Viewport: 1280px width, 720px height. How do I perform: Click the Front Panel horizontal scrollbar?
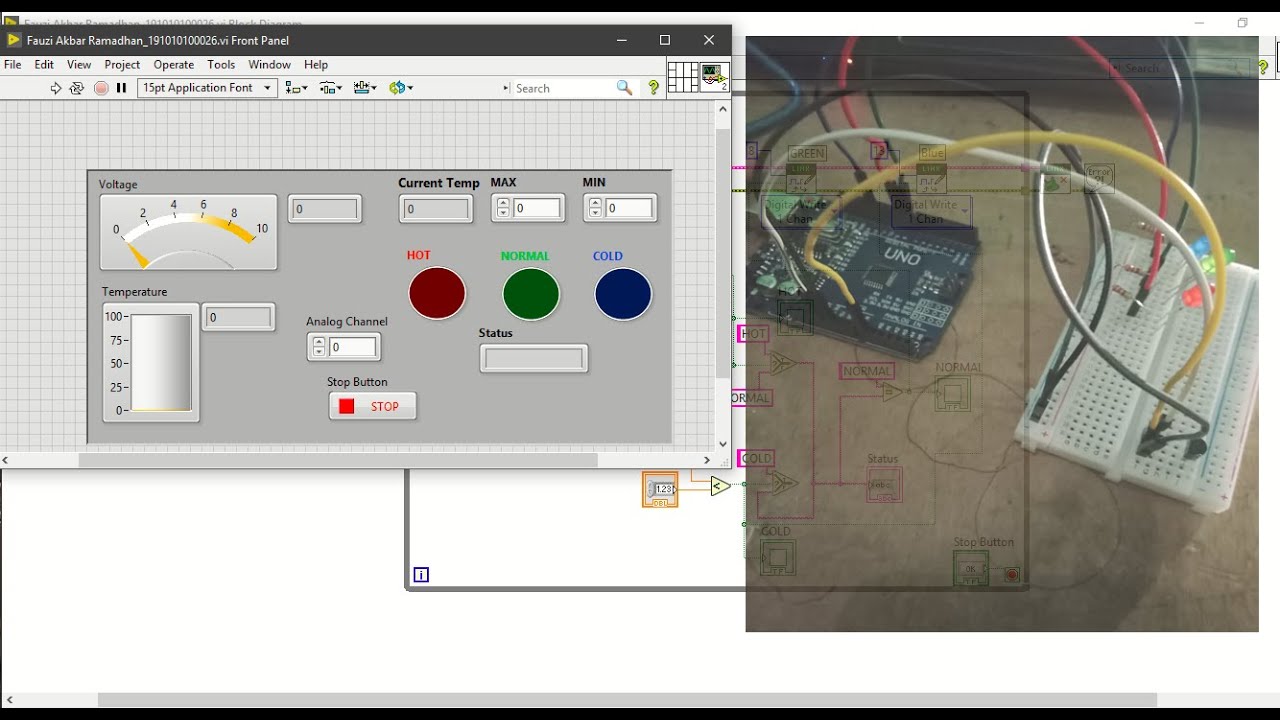point(338,460)
